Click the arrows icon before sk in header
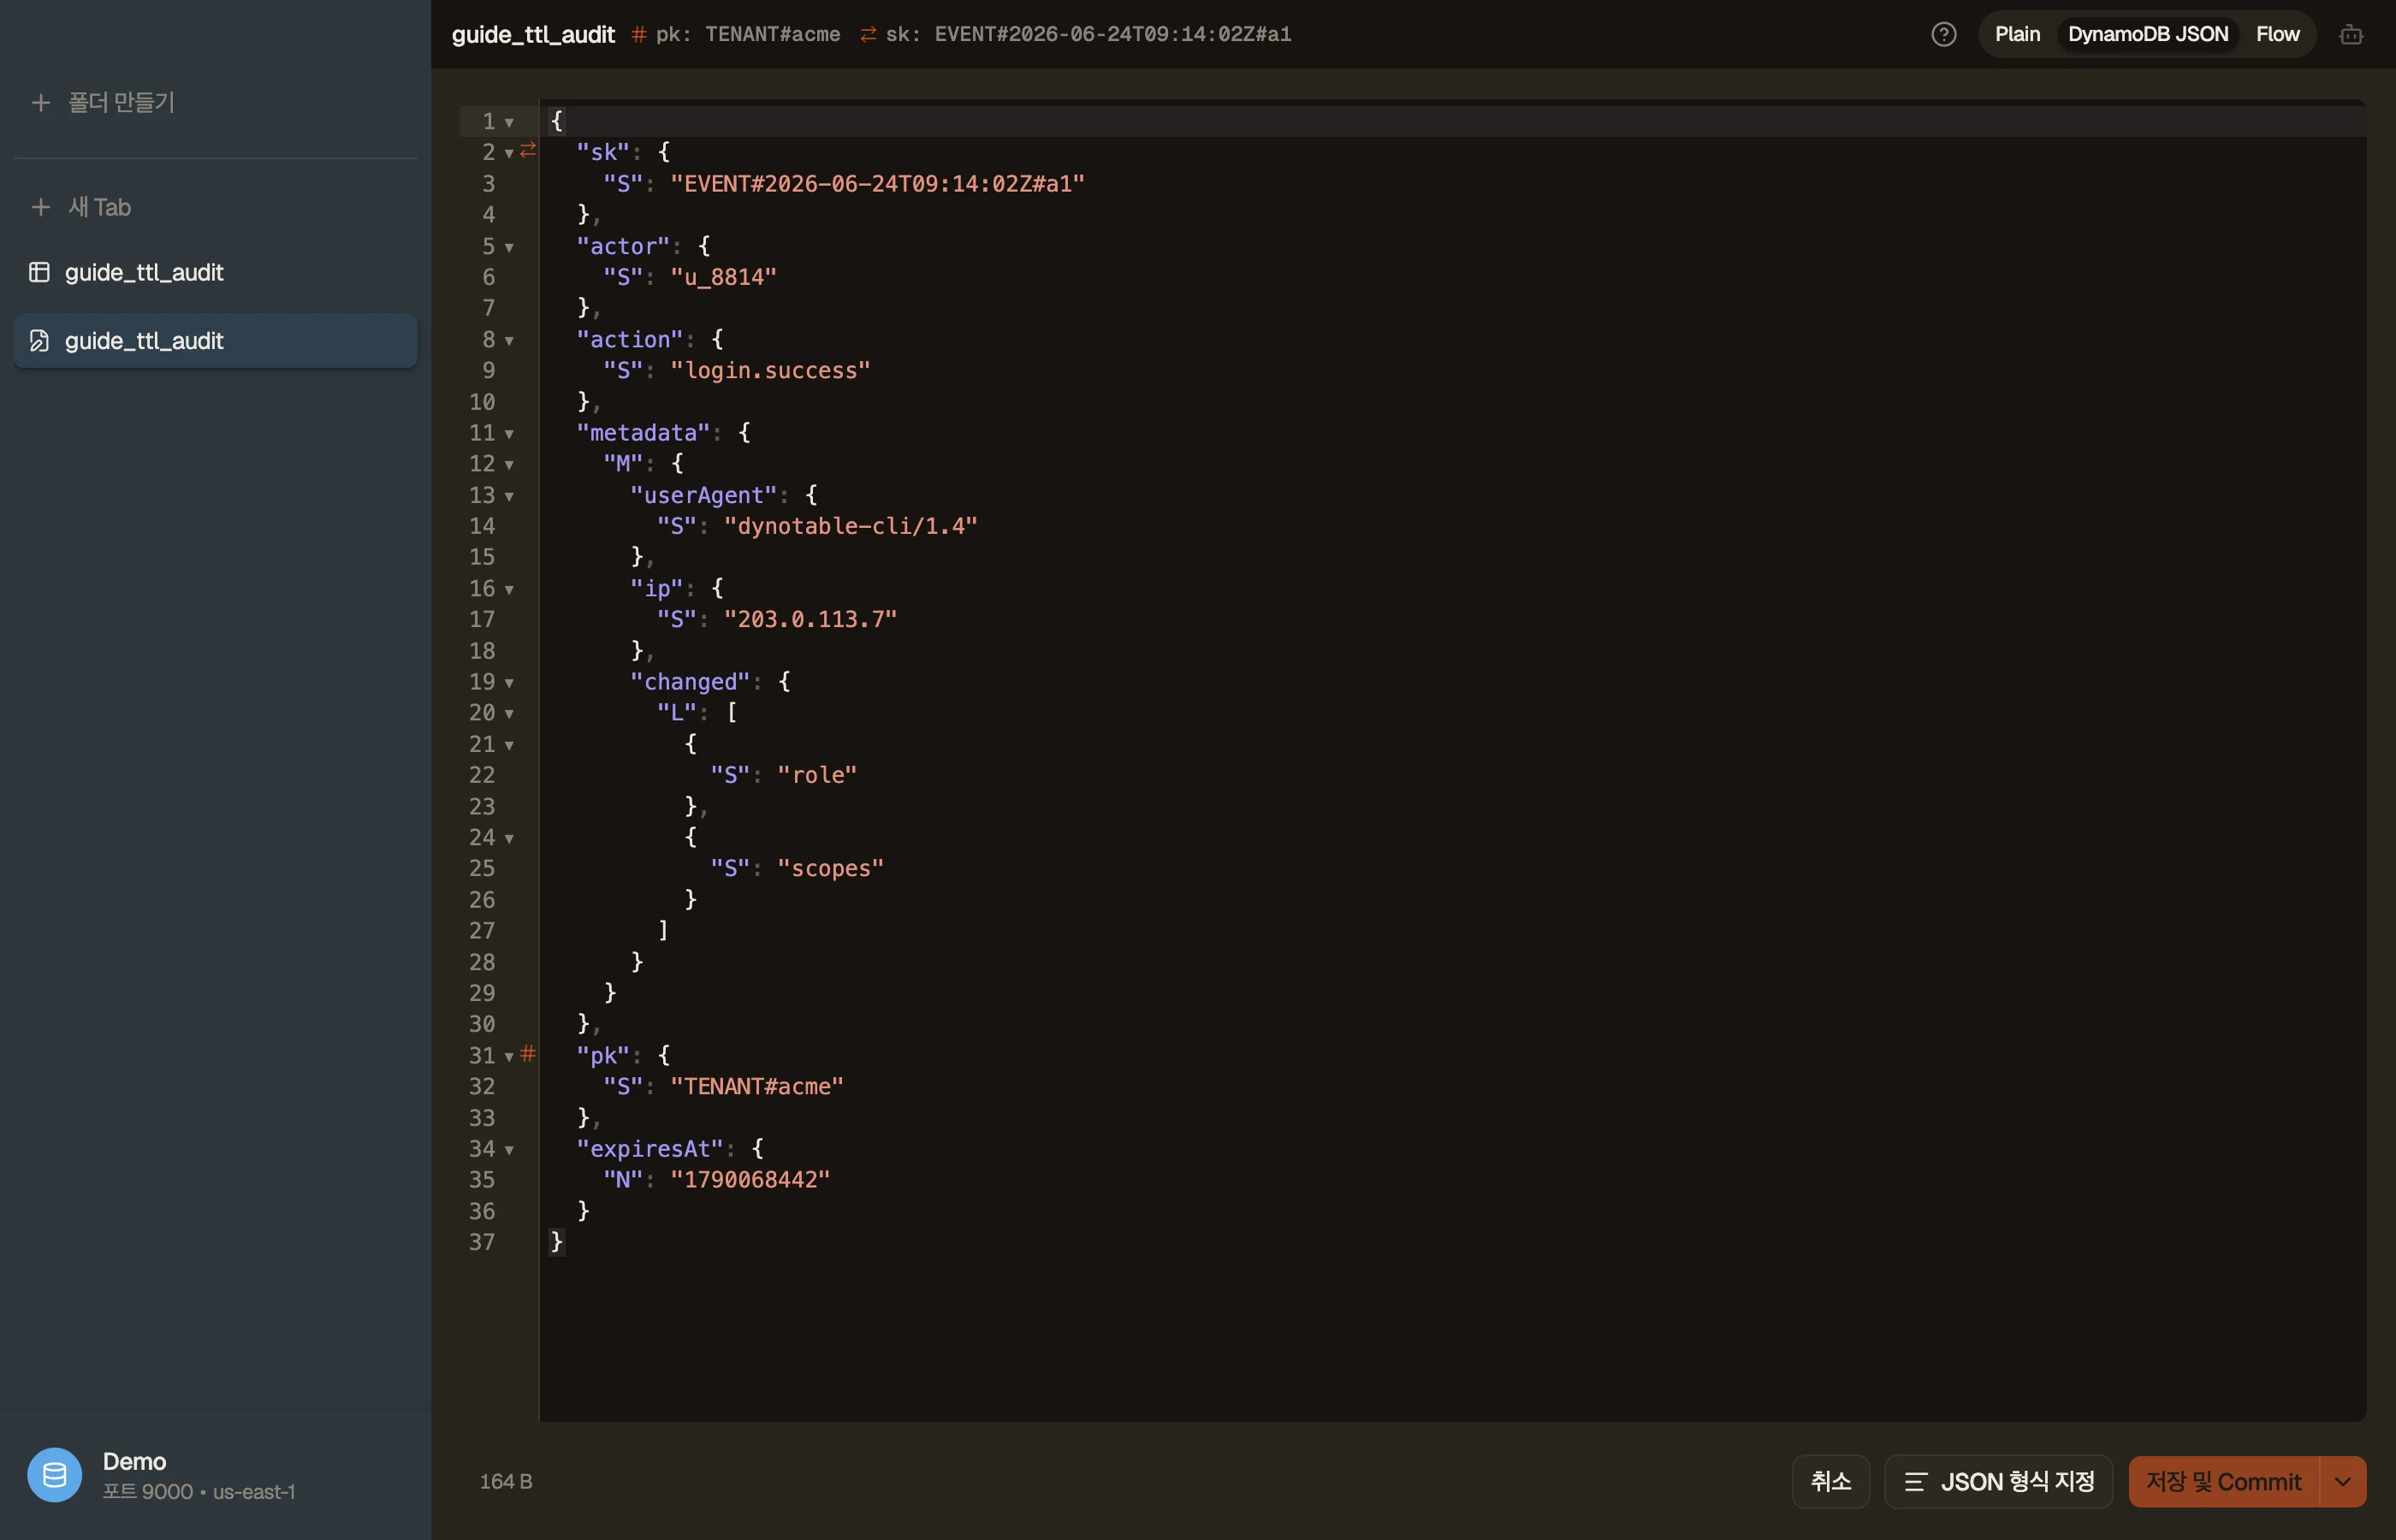 tap(868, 35)
